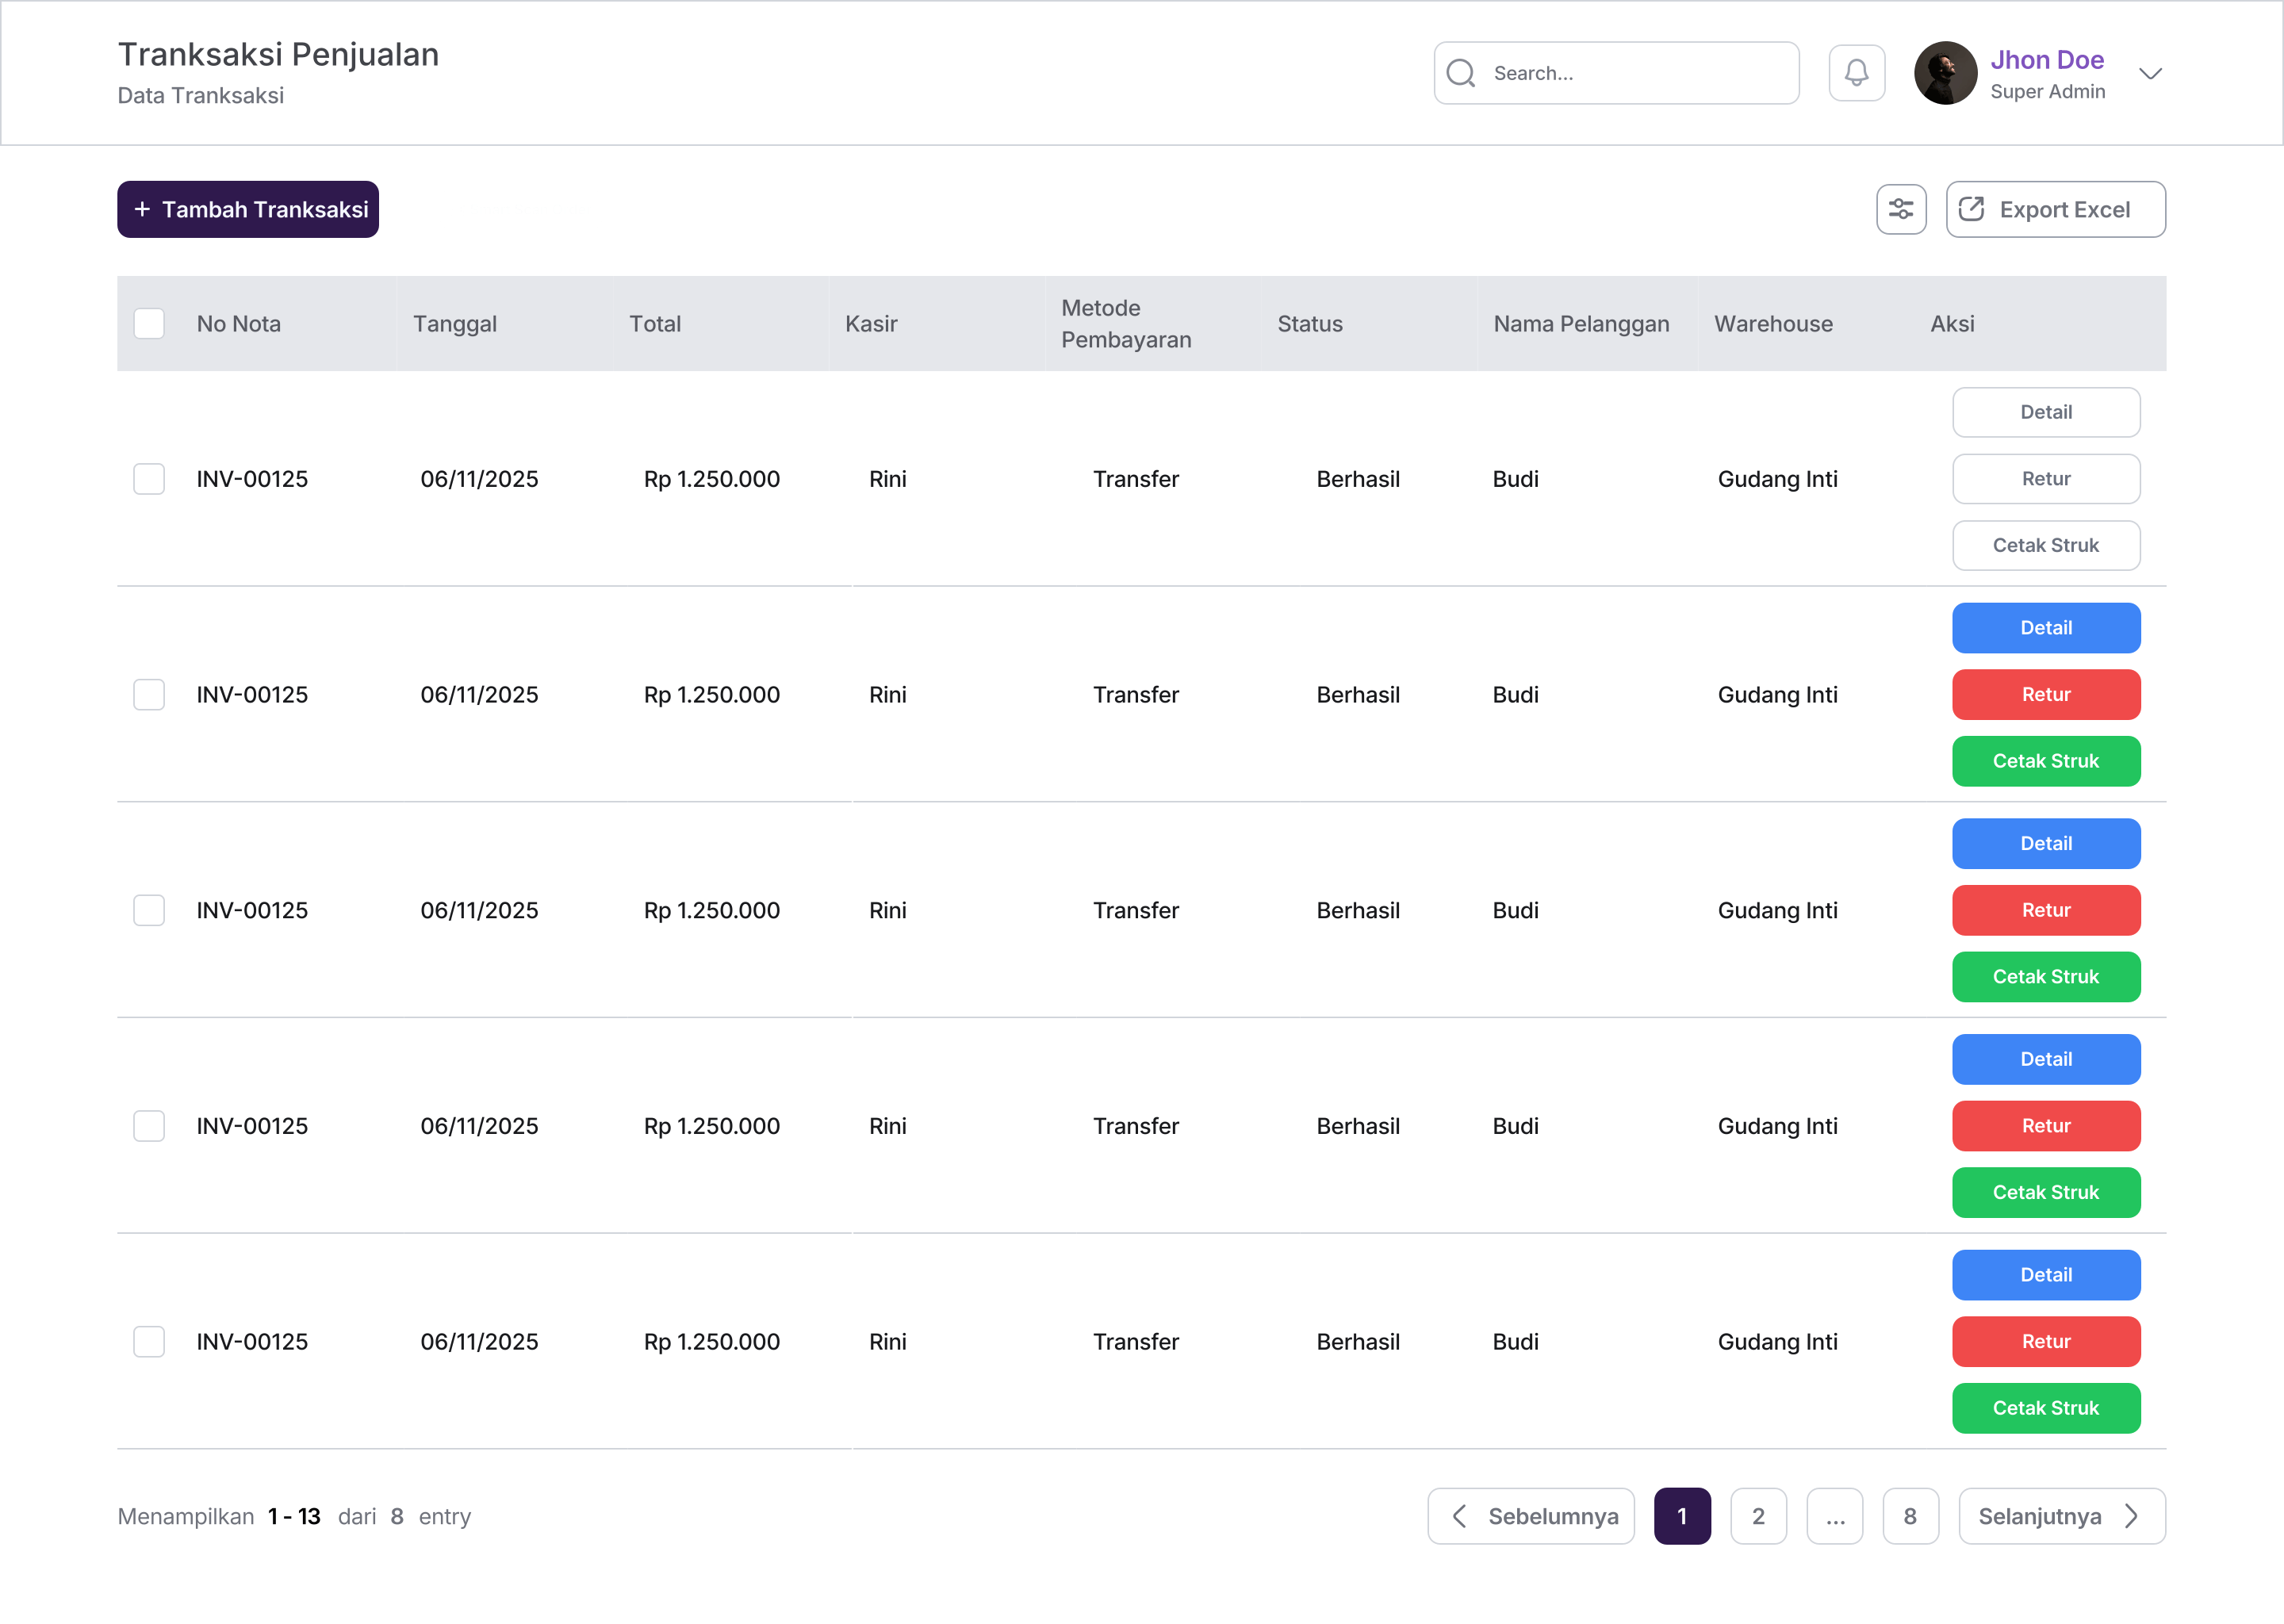Click the notification bell icon
This screenshot has width=2284, height=1624.
(1856, 73)
